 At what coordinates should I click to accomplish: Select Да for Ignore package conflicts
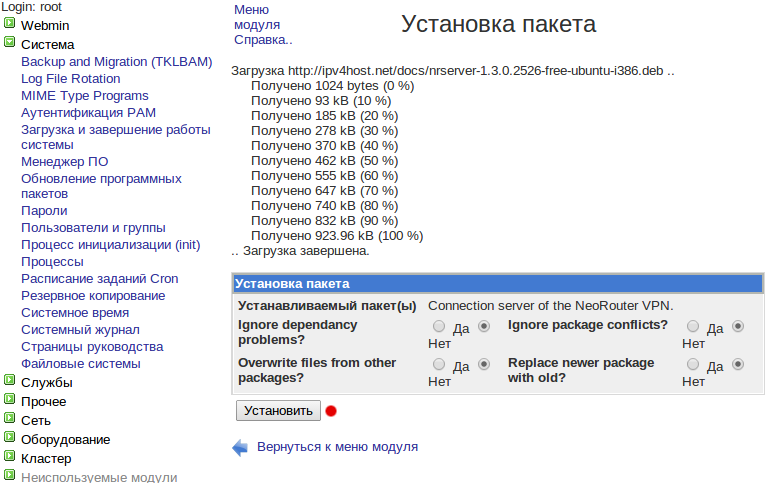coord(693,326)
